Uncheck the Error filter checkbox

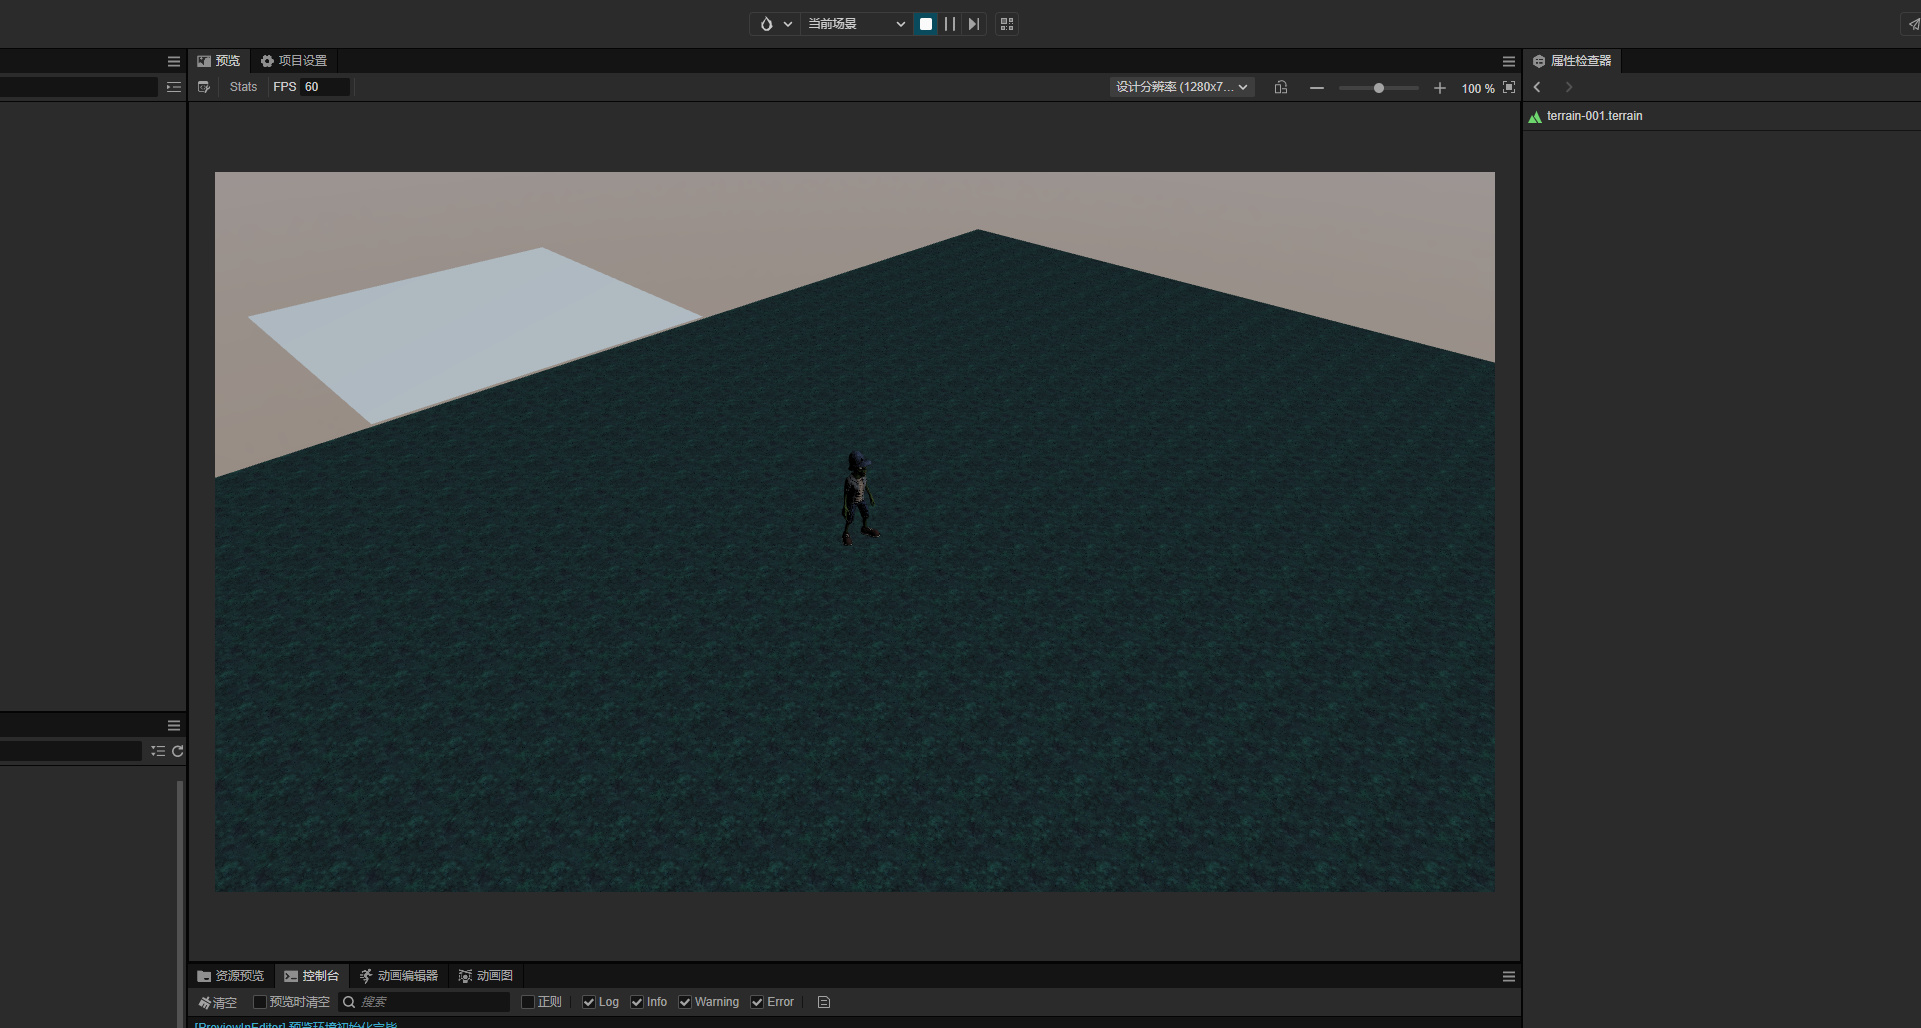tap(757, 1002)
